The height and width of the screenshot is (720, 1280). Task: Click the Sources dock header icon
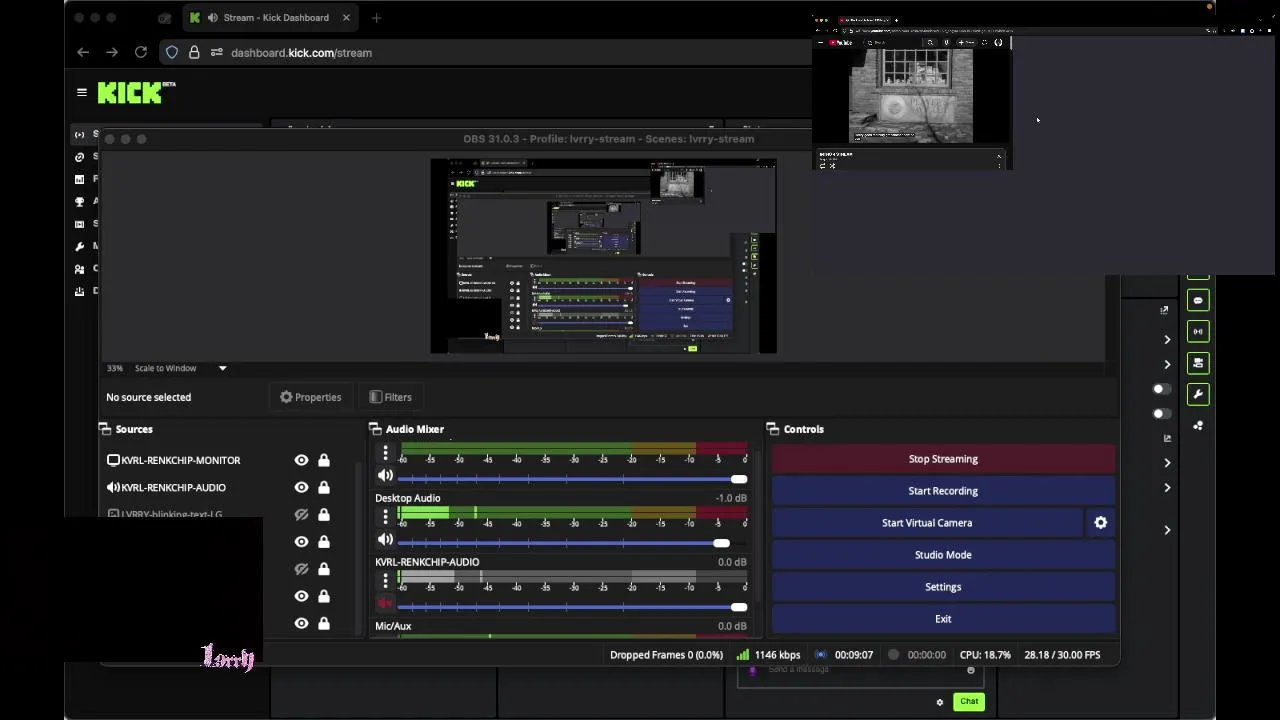click(x=105, y=429)
